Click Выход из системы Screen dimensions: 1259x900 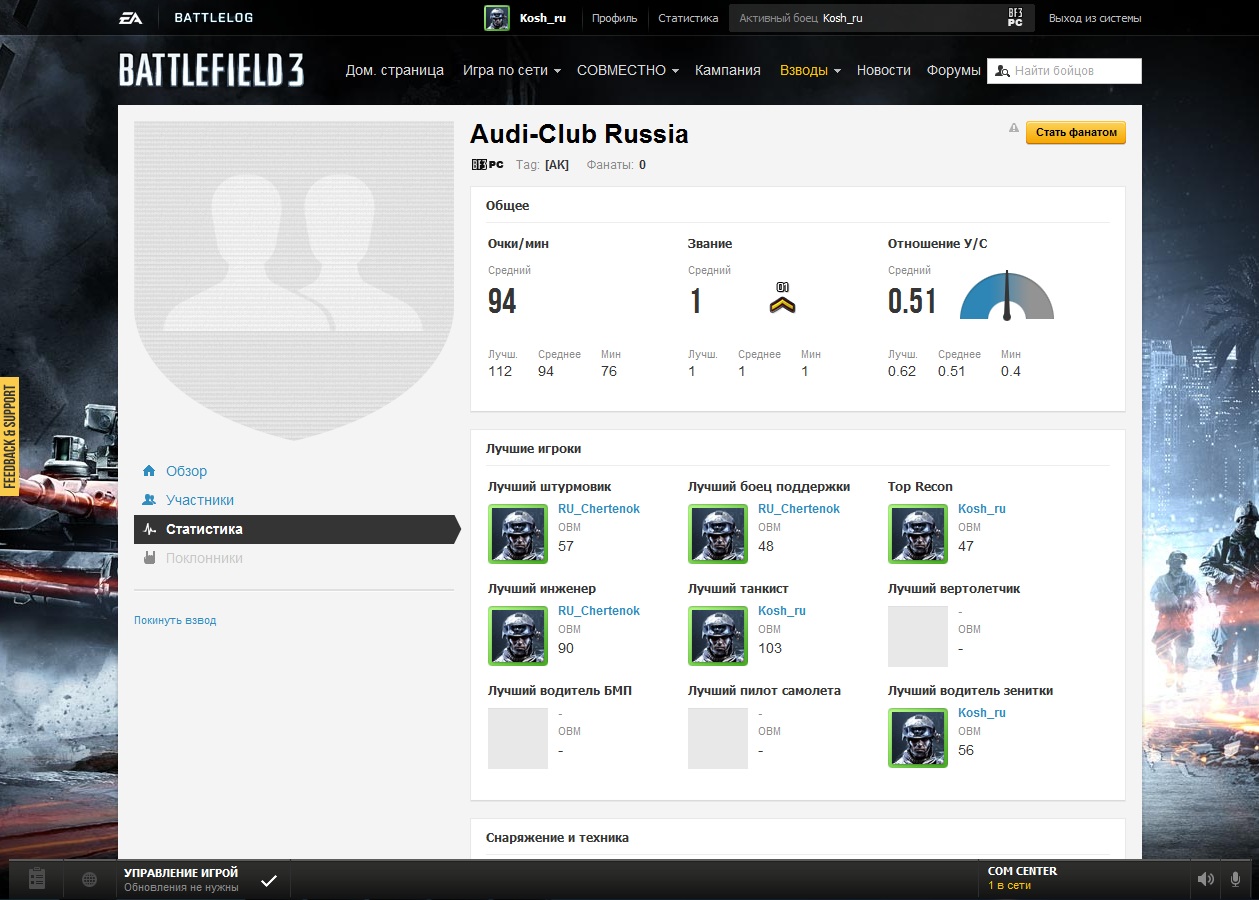pos(1095,18)
